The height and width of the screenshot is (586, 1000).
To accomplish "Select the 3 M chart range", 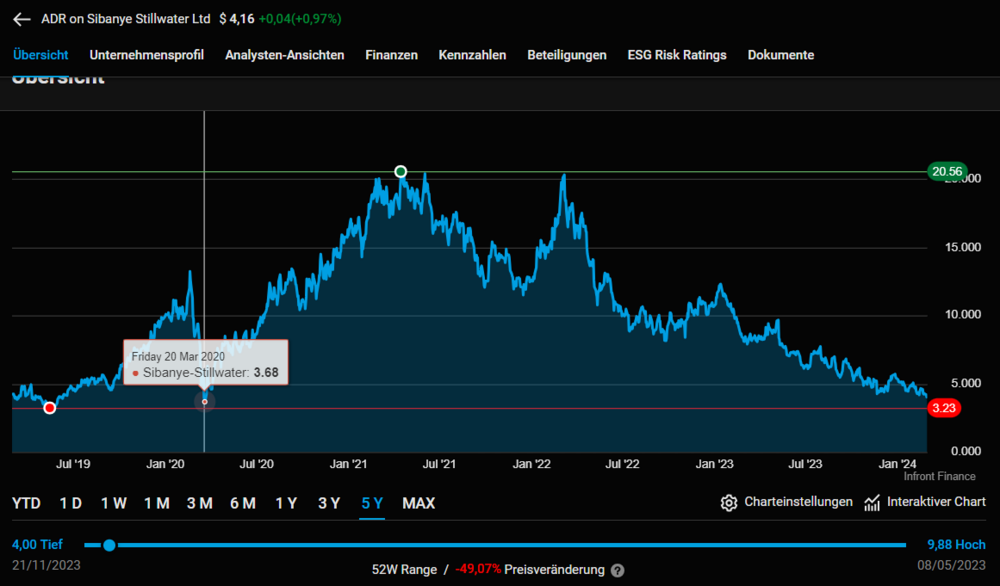I will (200, 504).
